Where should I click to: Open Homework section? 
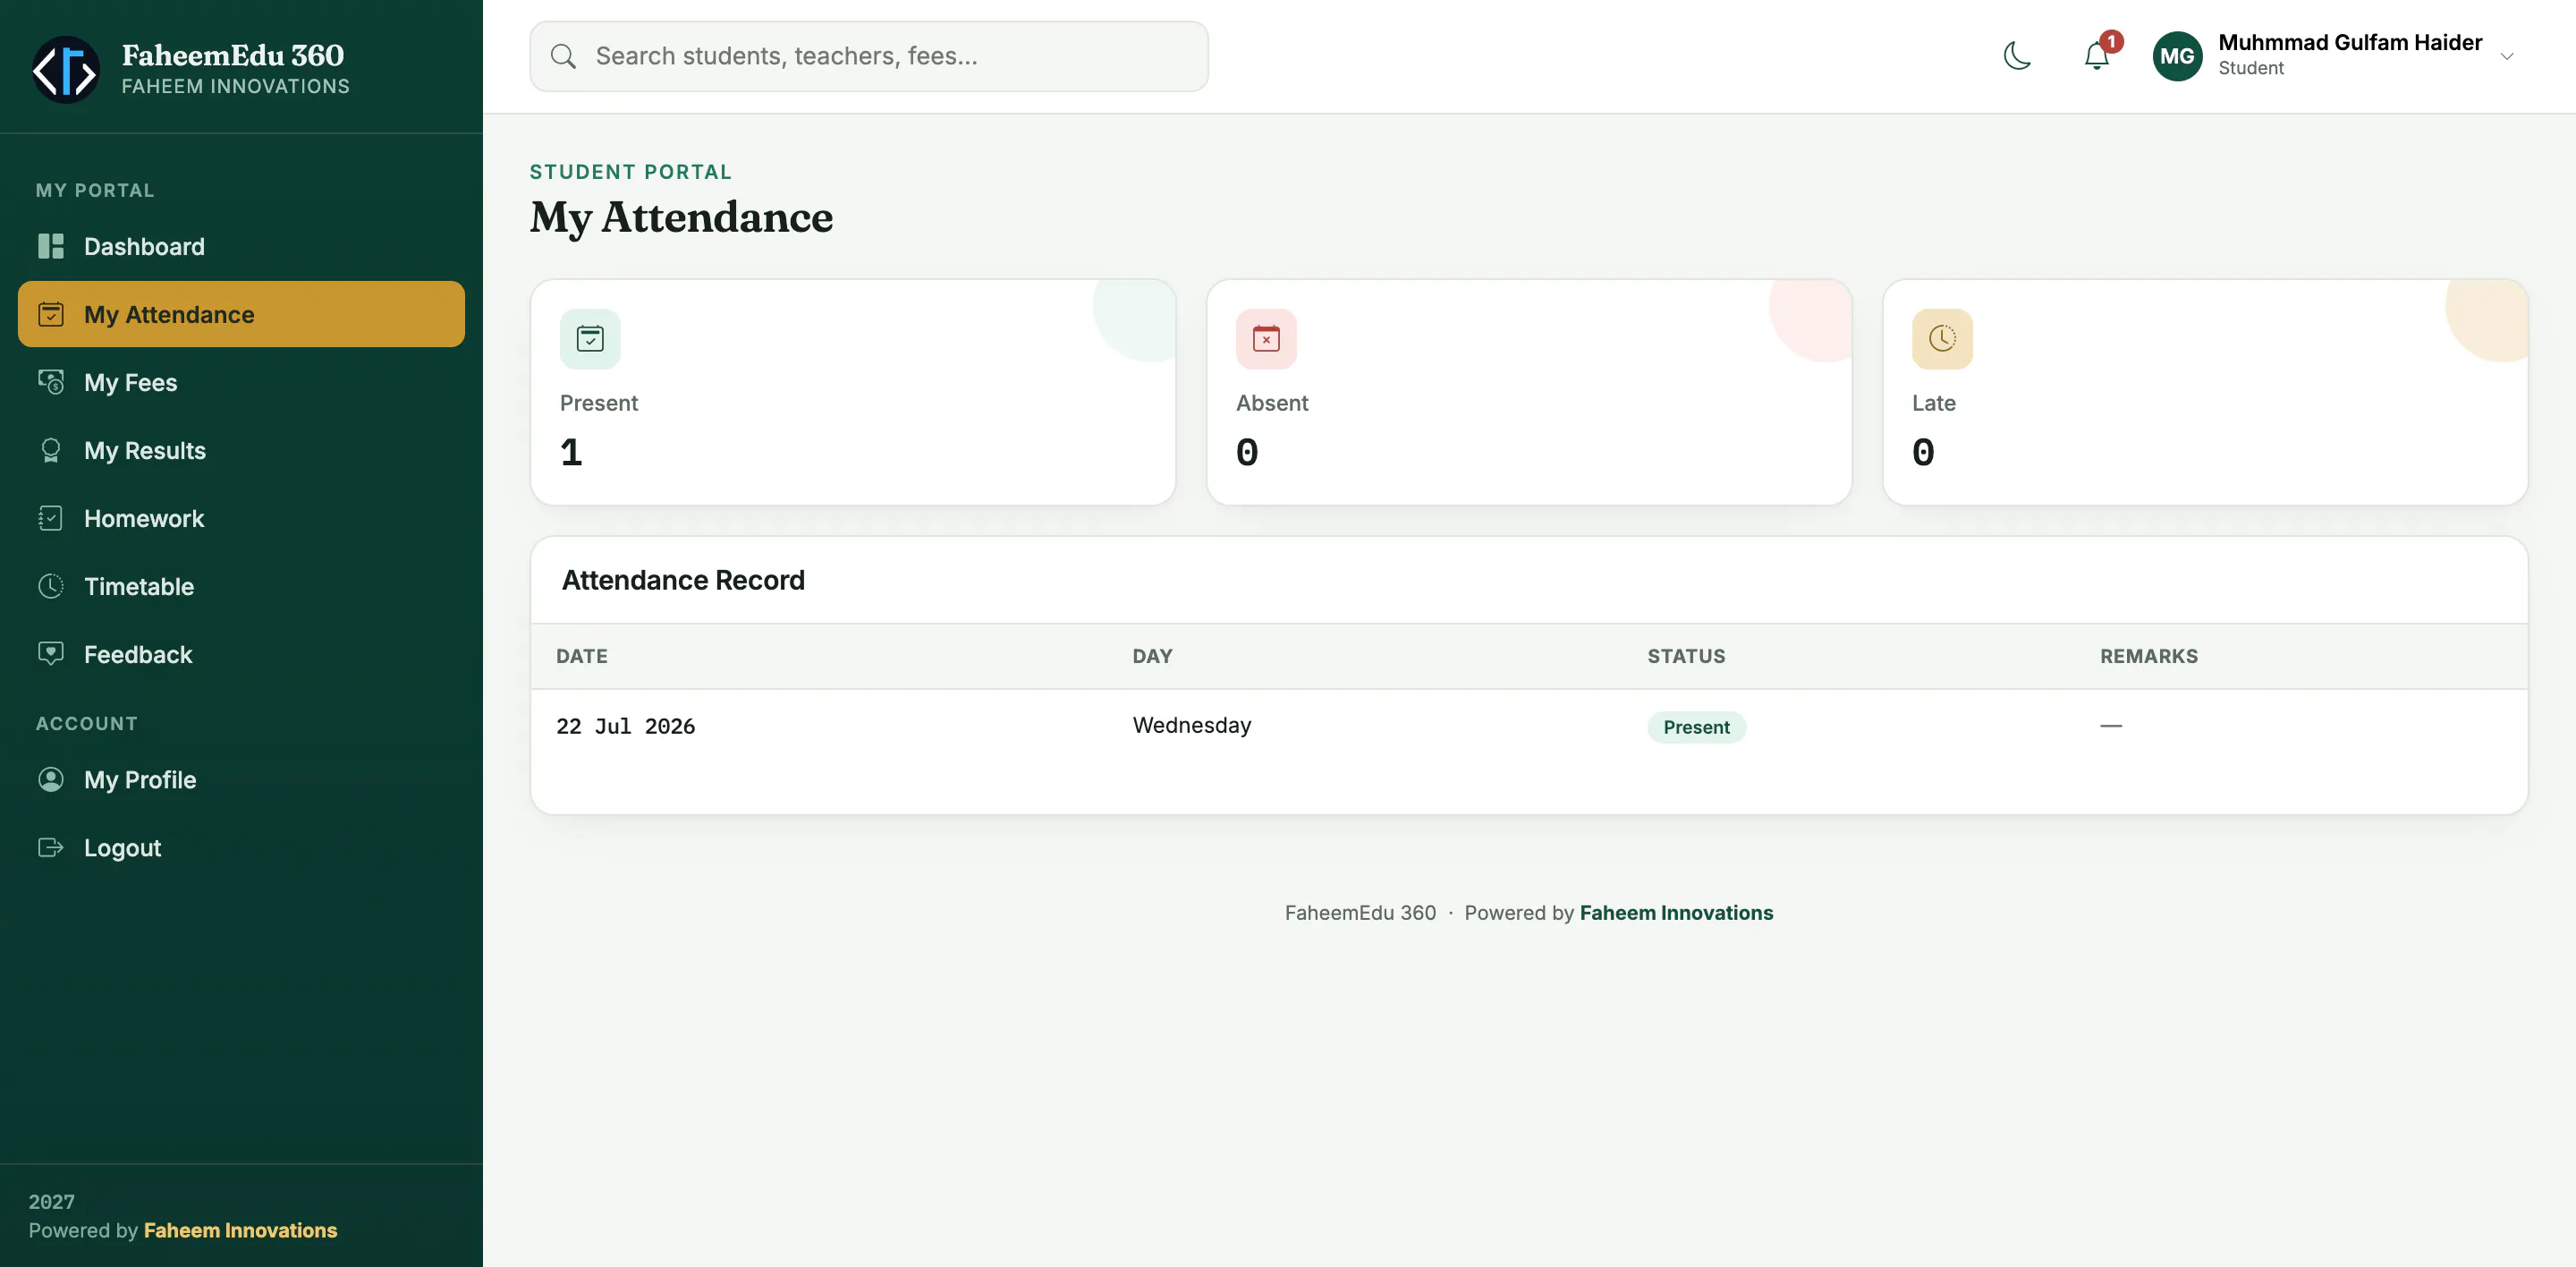(241, 518)
